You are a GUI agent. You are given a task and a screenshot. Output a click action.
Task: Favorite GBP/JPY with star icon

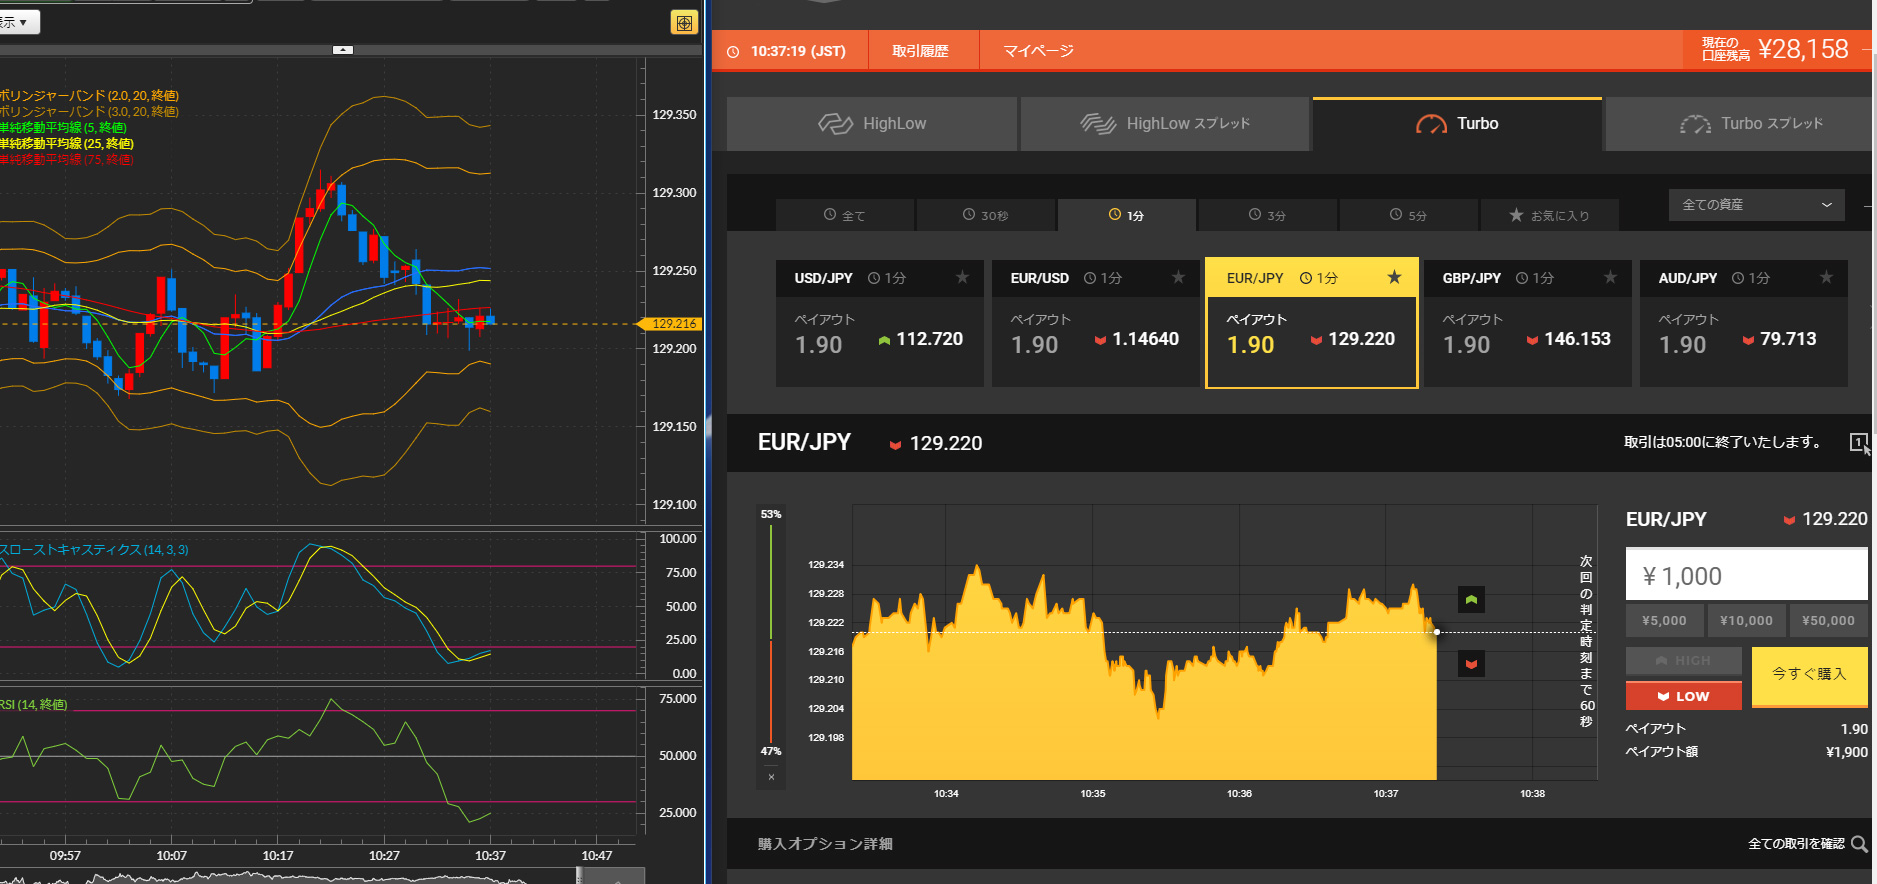click(1610, 278)
